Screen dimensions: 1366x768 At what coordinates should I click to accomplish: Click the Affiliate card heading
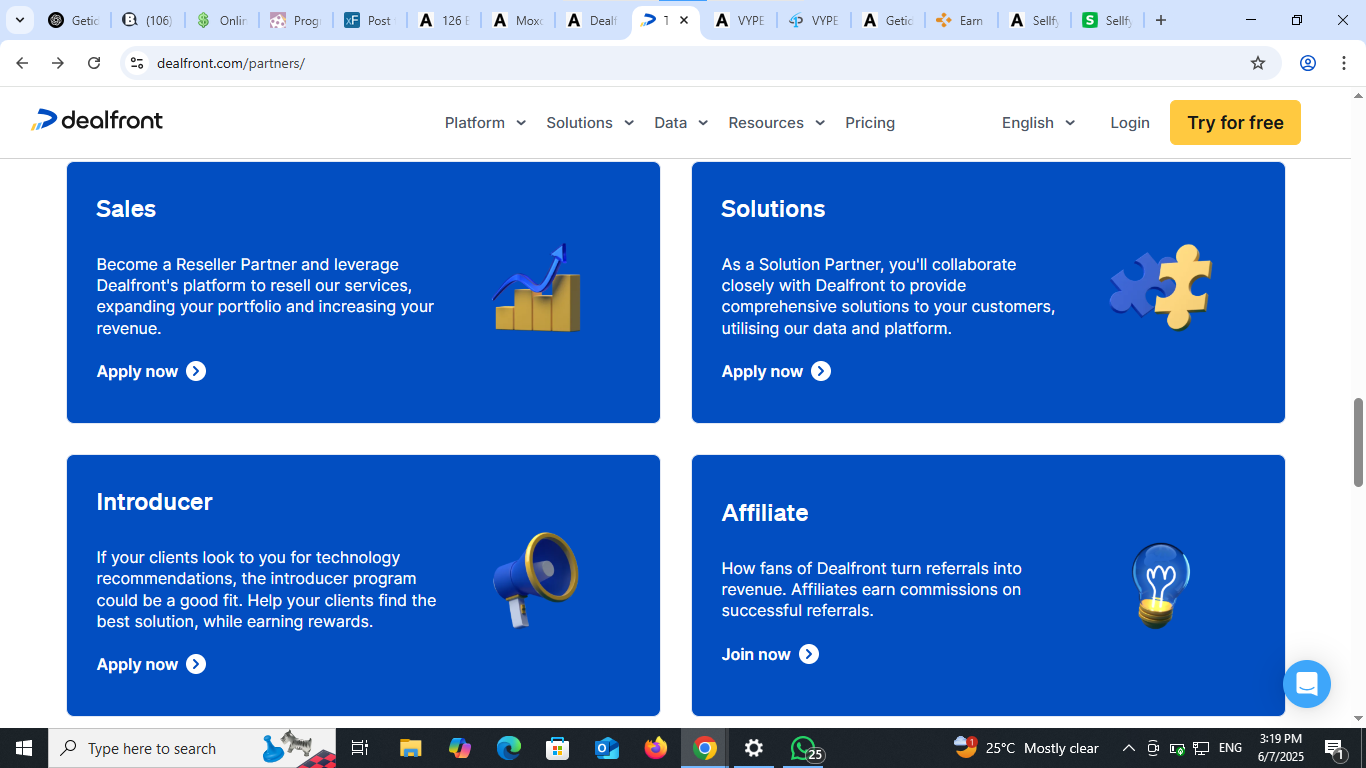pos(765,513)
